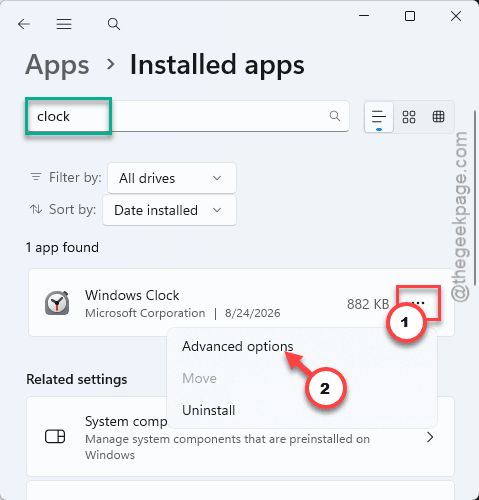The width and height of the screenshot is (479, 500).
Task: Click the Installed apps heading
Action: pos(217,65)
